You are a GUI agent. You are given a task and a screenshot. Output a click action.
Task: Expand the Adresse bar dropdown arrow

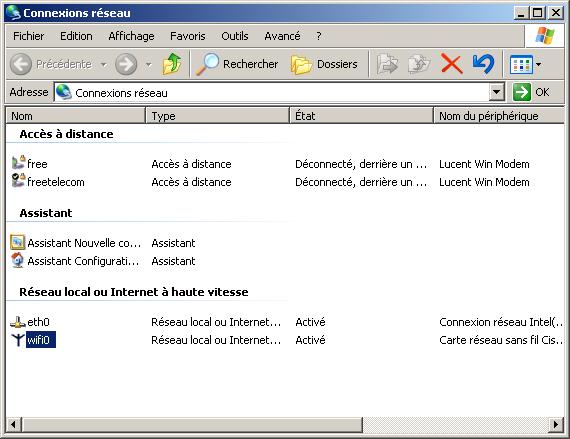click(497, 92)
